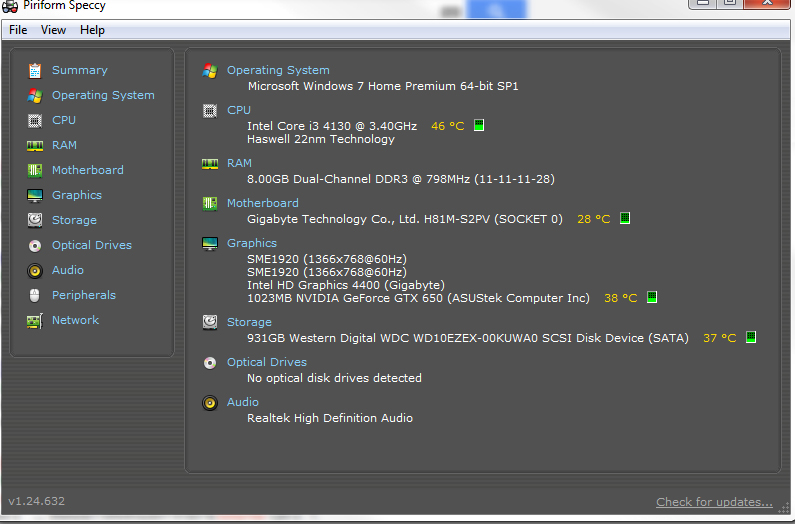Screen dimensions: 795x524
Task: Open the Audio section from sidebar
Action: tap(67, 270)
